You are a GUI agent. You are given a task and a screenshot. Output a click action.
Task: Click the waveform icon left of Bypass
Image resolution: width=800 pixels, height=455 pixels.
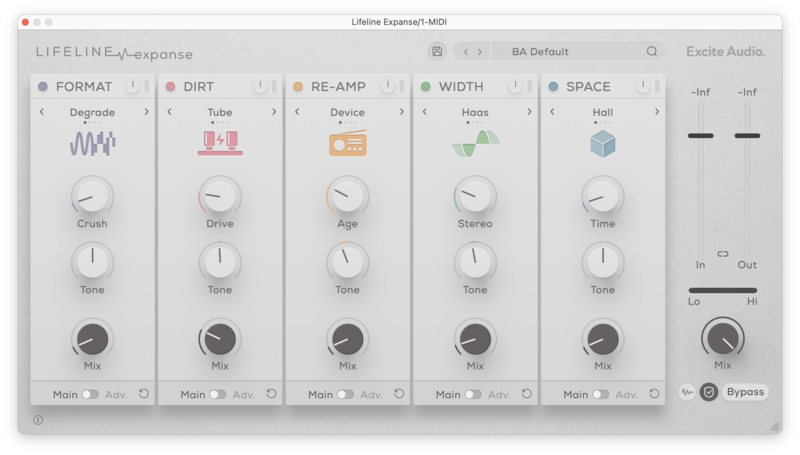pyautogui.click(x=687, y=392)
